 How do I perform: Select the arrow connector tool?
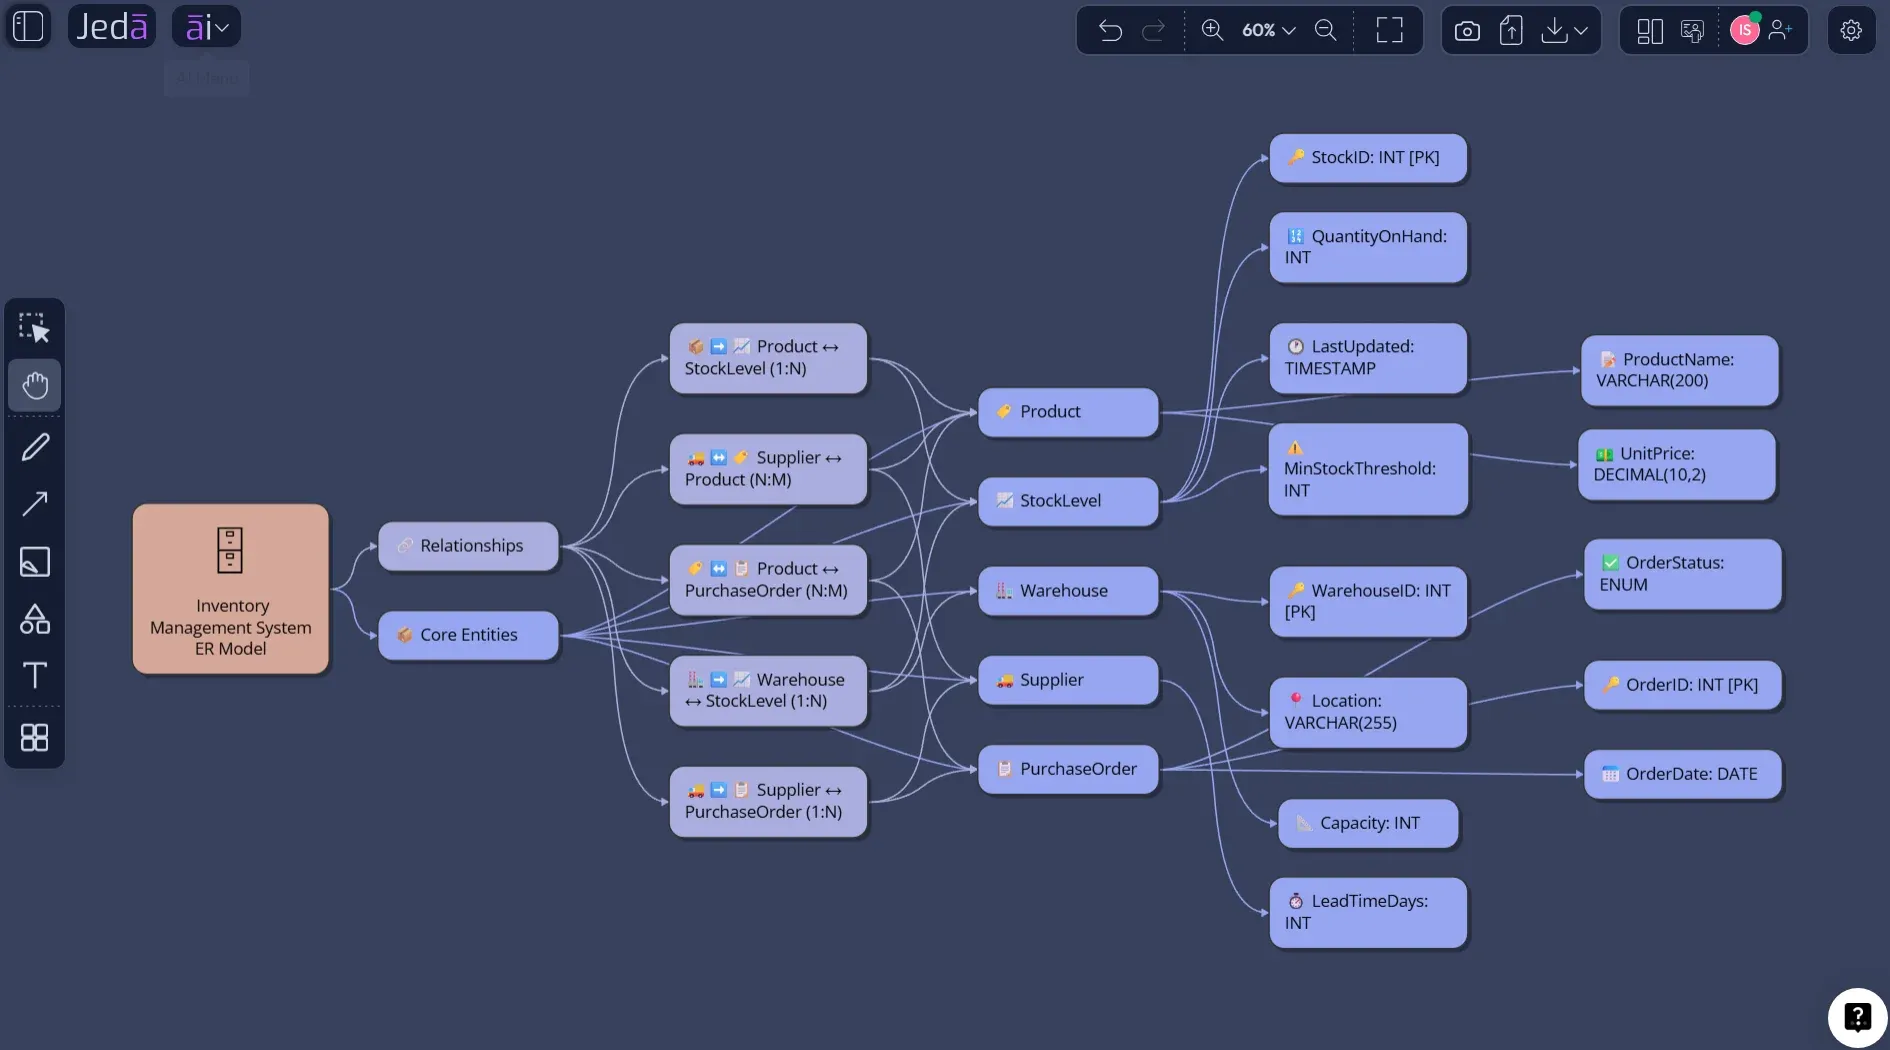click(x=35, y=503)
